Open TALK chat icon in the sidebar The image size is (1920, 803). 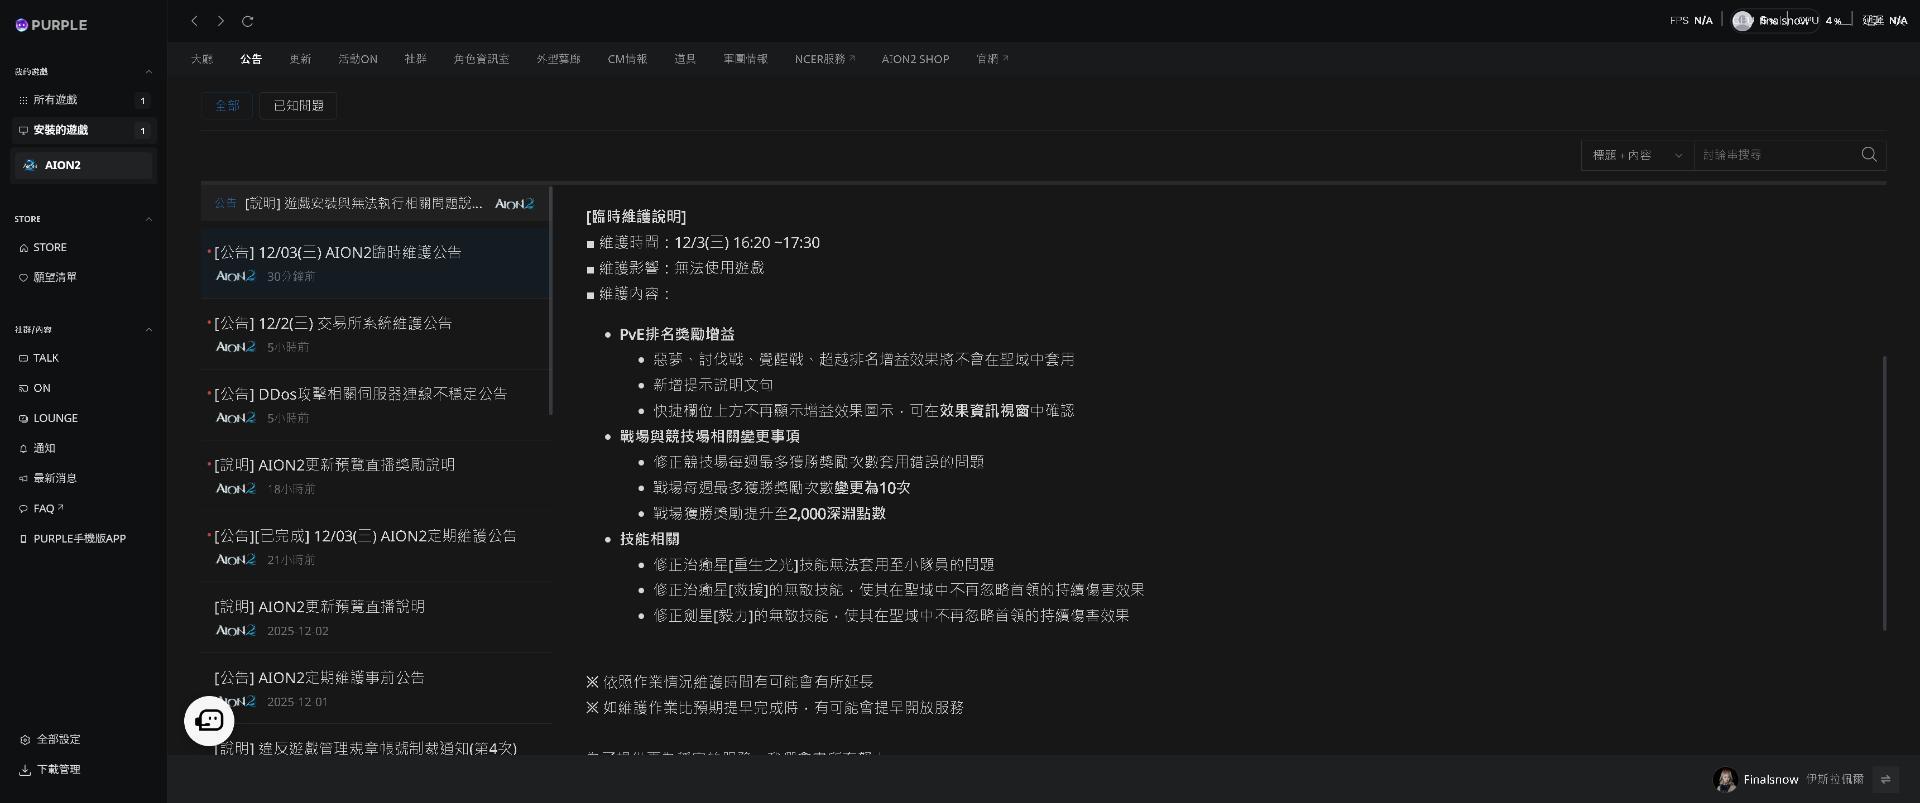[39, 358]
